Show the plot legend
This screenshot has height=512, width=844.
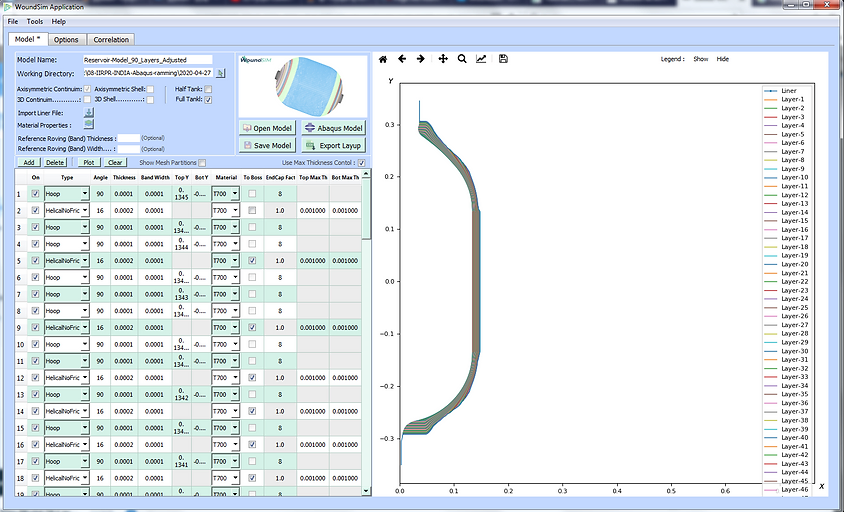point(701,59)
